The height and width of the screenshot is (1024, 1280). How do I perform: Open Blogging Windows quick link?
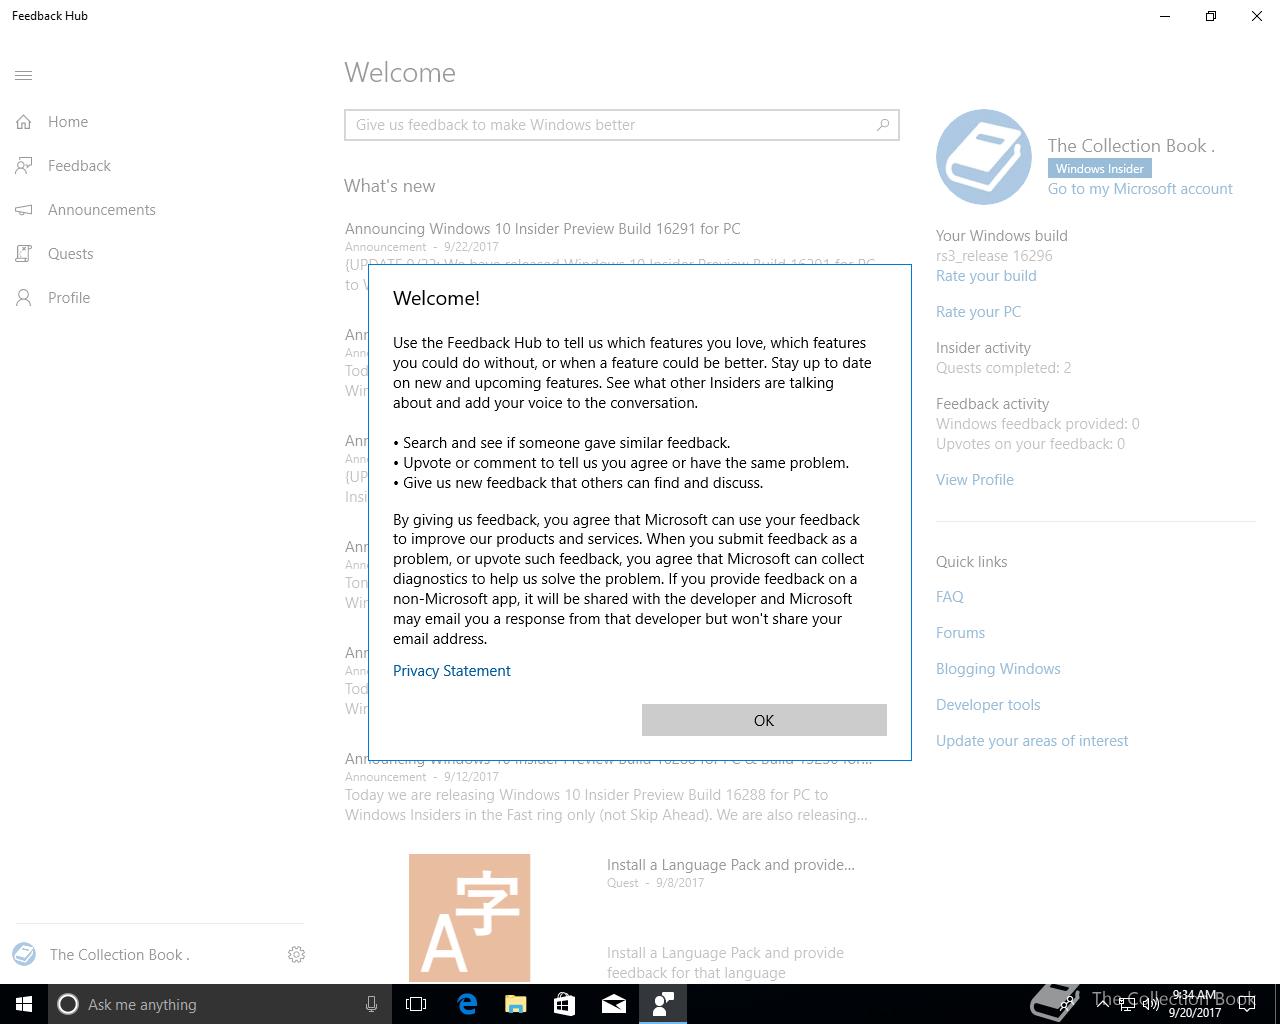pyautogui.click(x=998, y=669)
